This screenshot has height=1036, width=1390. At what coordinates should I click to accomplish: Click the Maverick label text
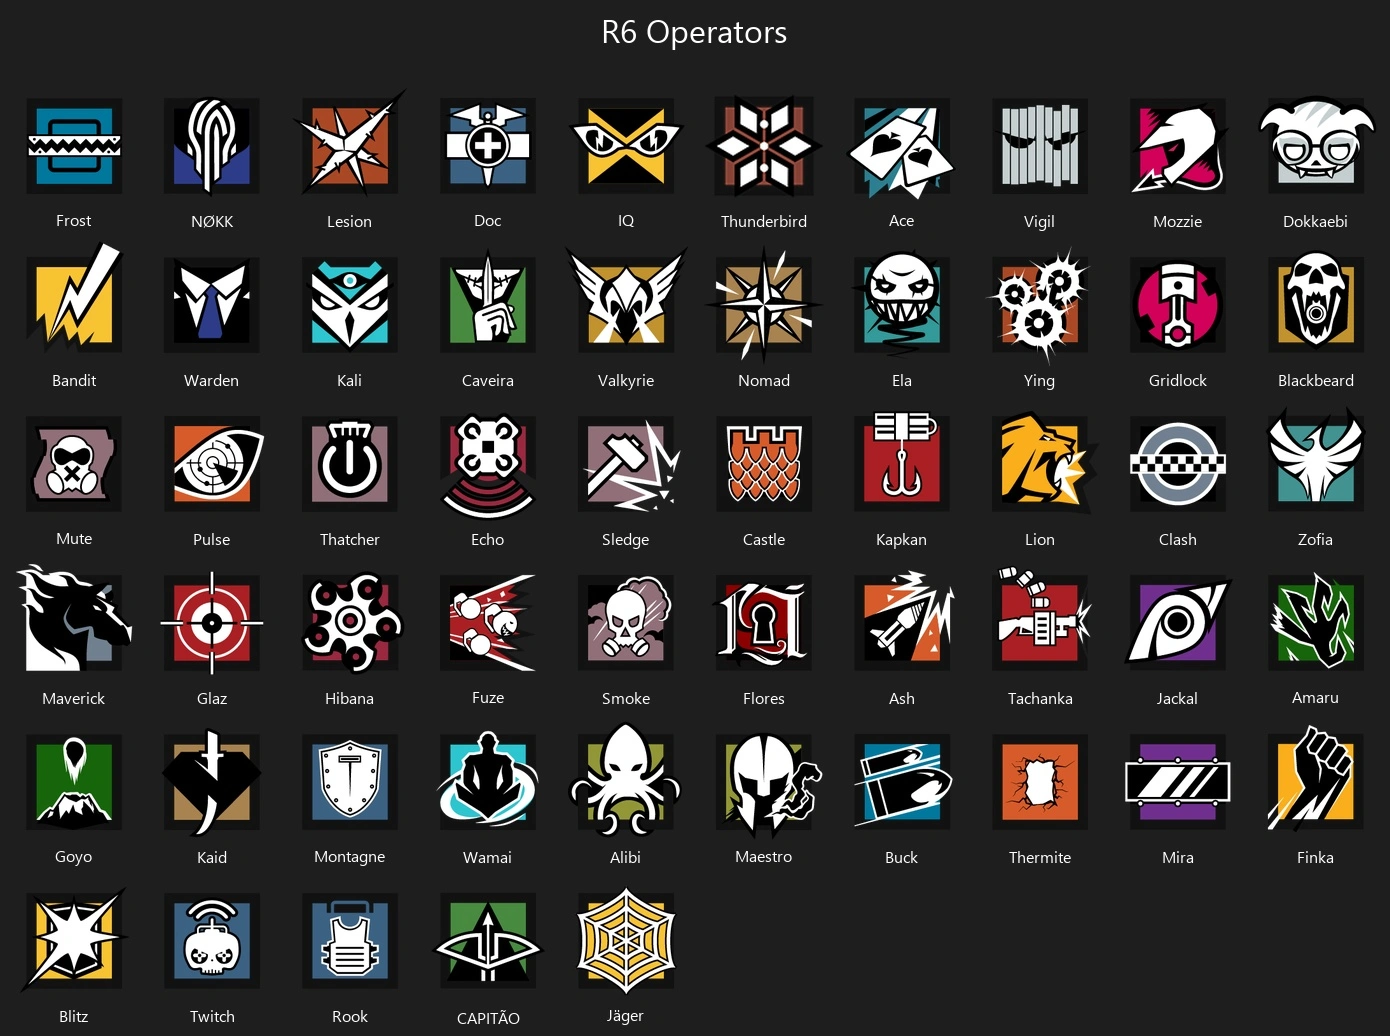click(x=74, y=698)
